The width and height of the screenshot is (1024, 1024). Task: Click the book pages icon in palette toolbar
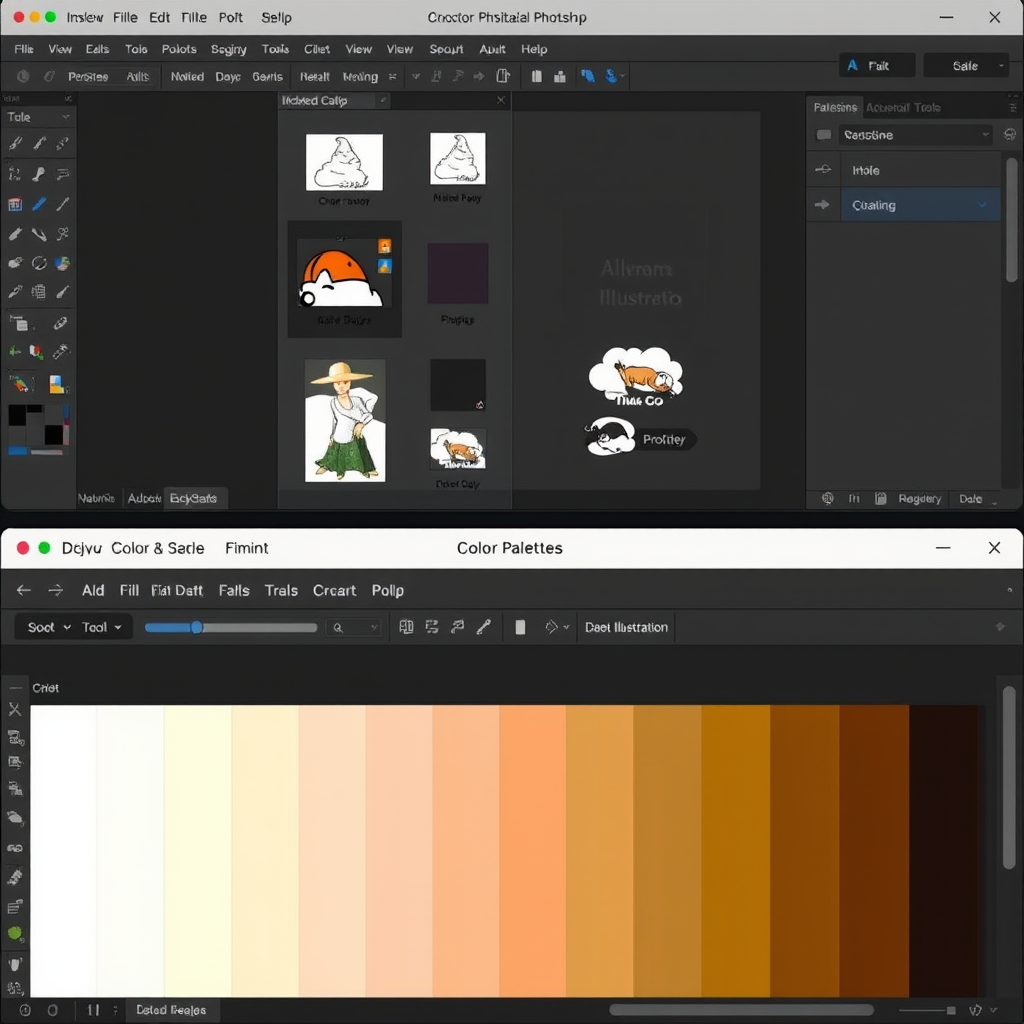(x=406, y=627)
